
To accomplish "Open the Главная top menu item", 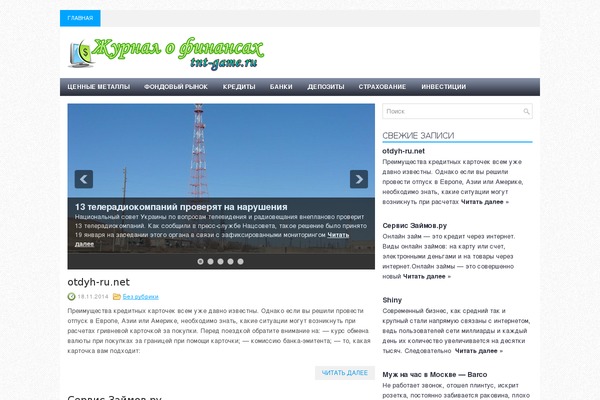I will point(80,18).
